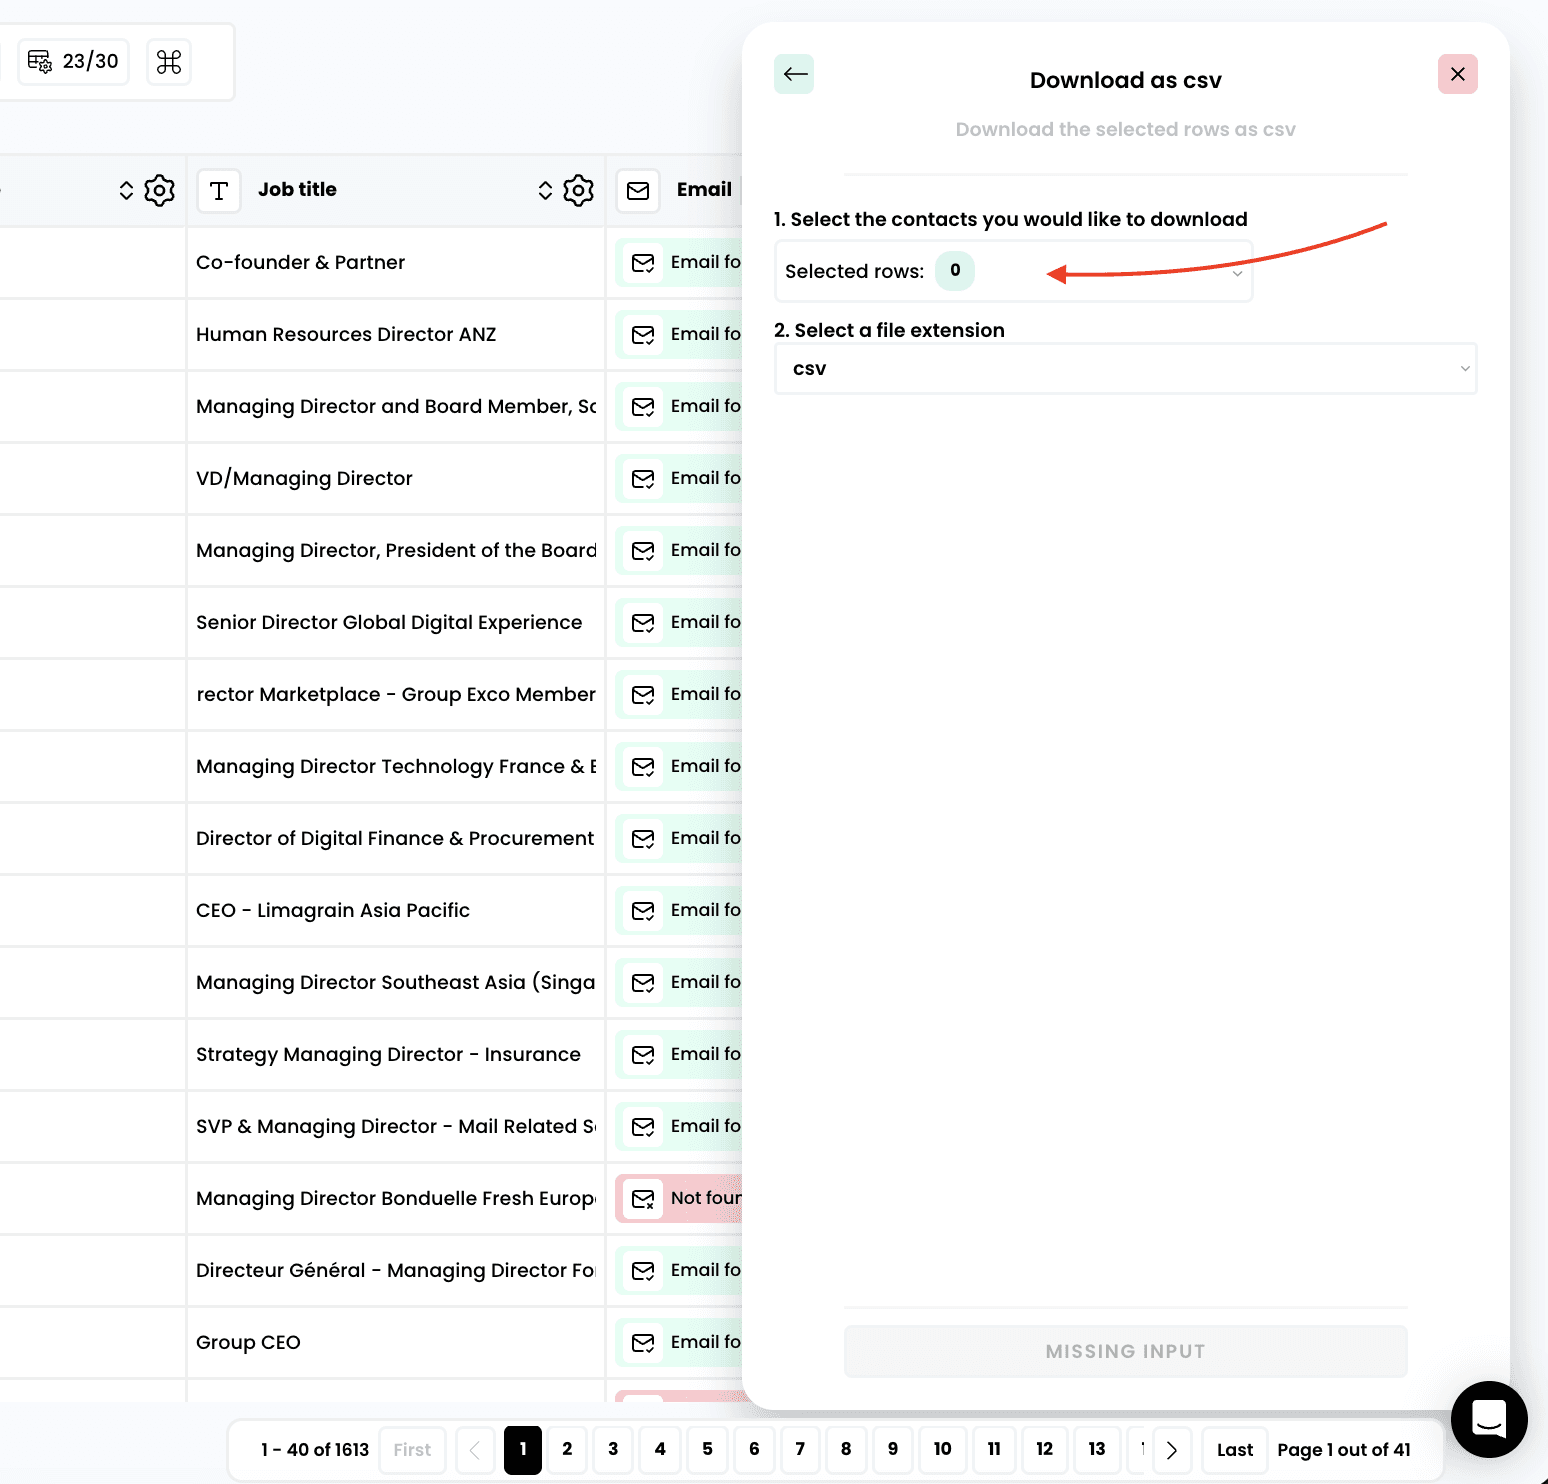Go to page 5
This screenshot has height=1484, width=1548.
click(x=707, y=1450)
